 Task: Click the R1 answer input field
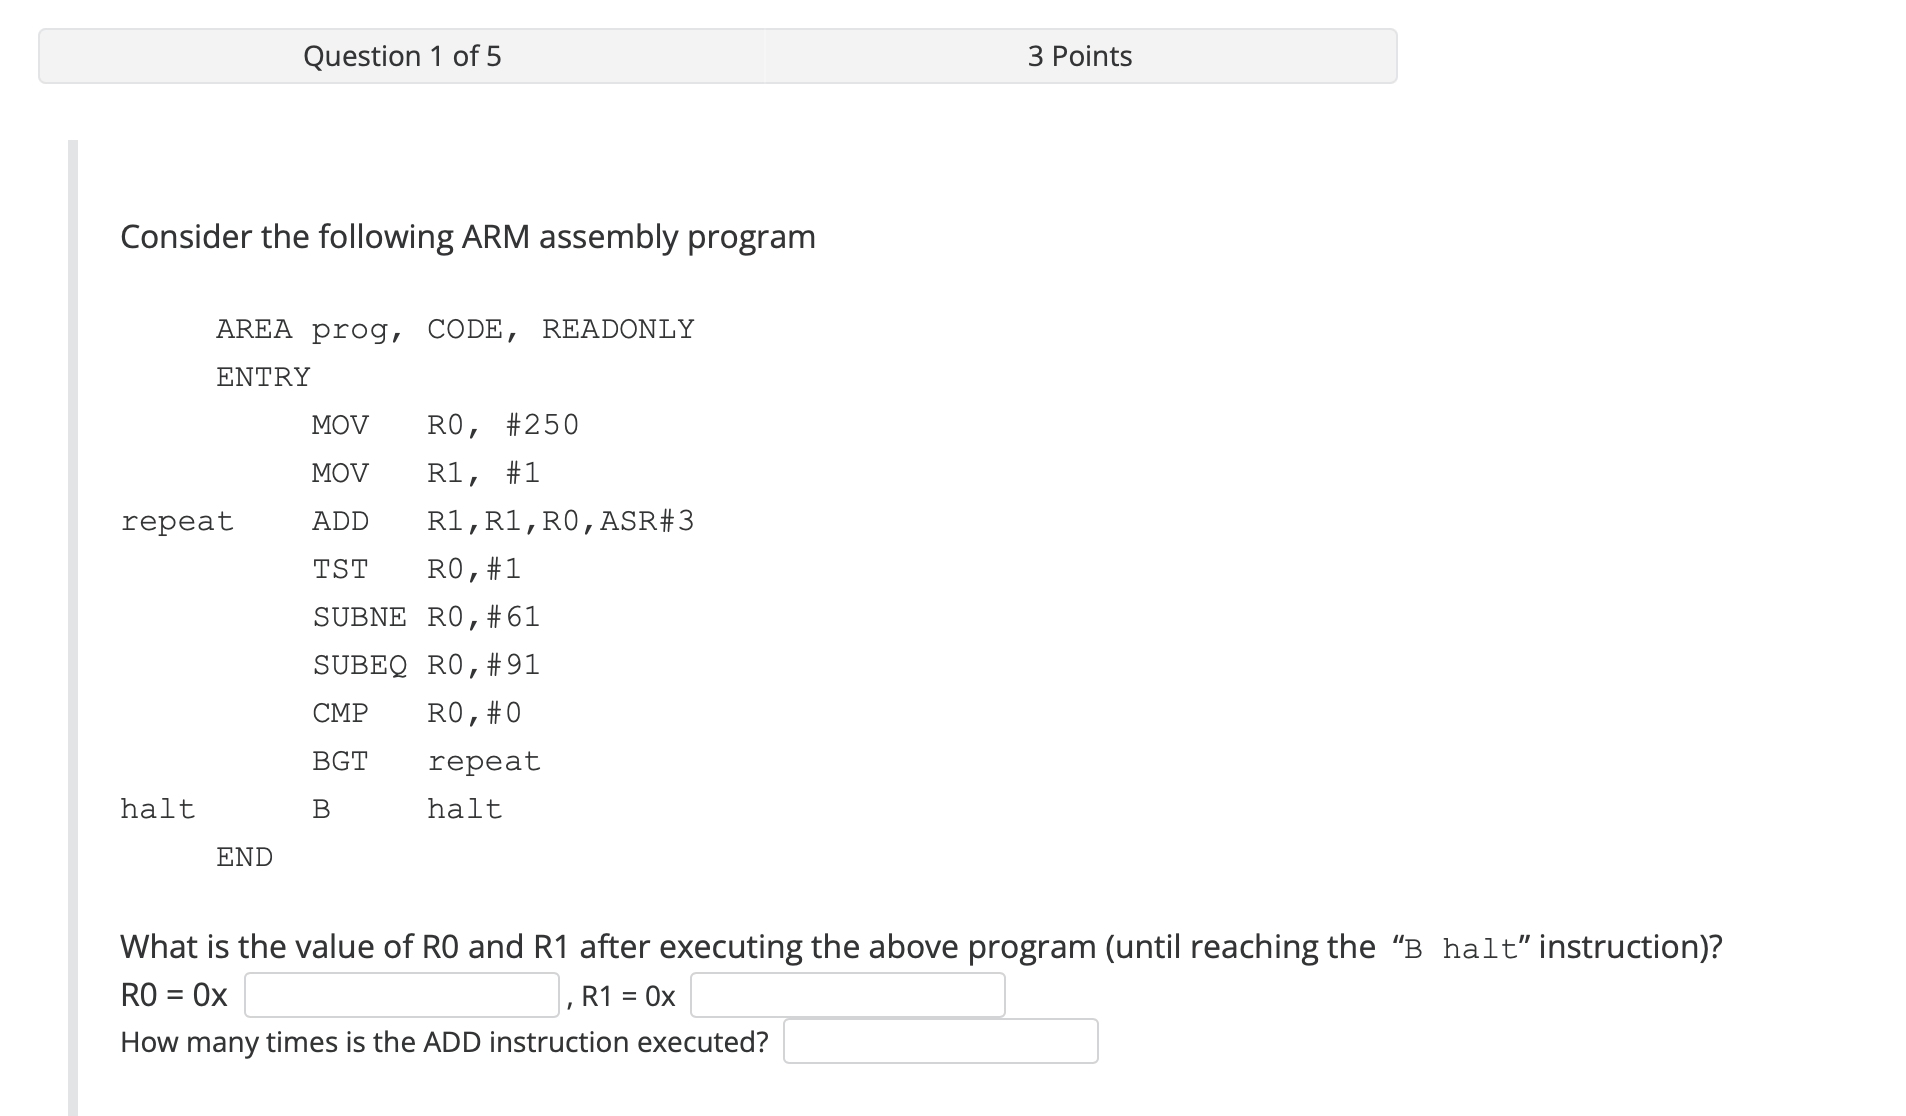point(848,995)
